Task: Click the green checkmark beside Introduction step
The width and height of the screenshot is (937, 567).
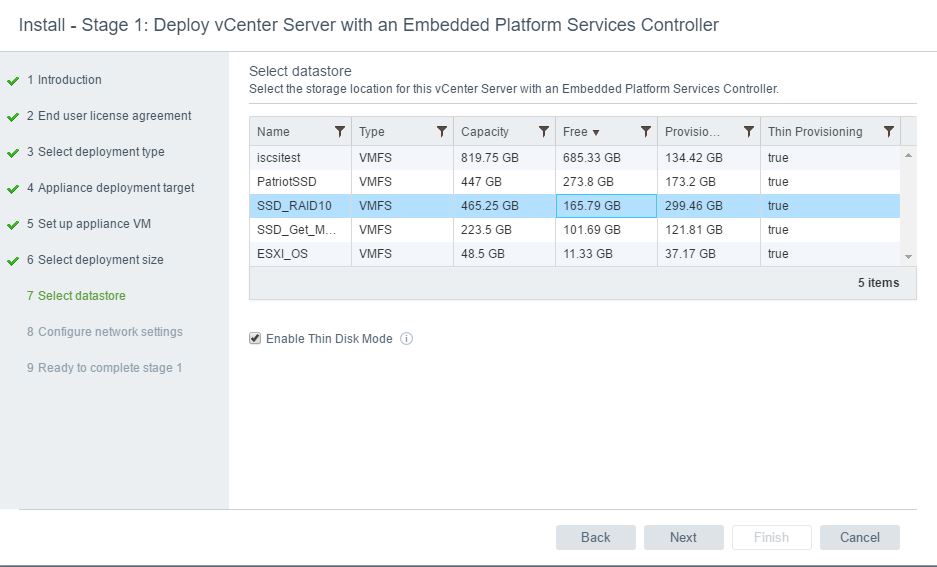Action: (x=13, y=81)
